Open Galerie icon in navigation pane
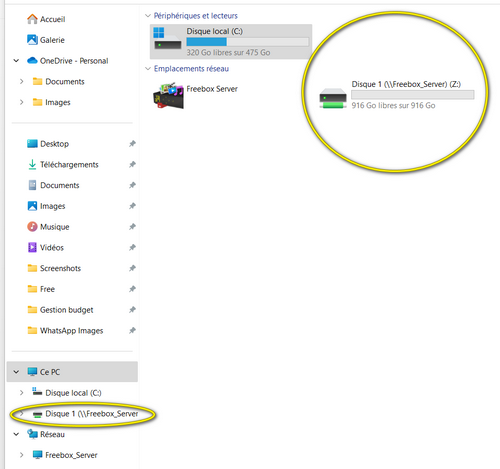500x469 pixels. coord(32,40)
